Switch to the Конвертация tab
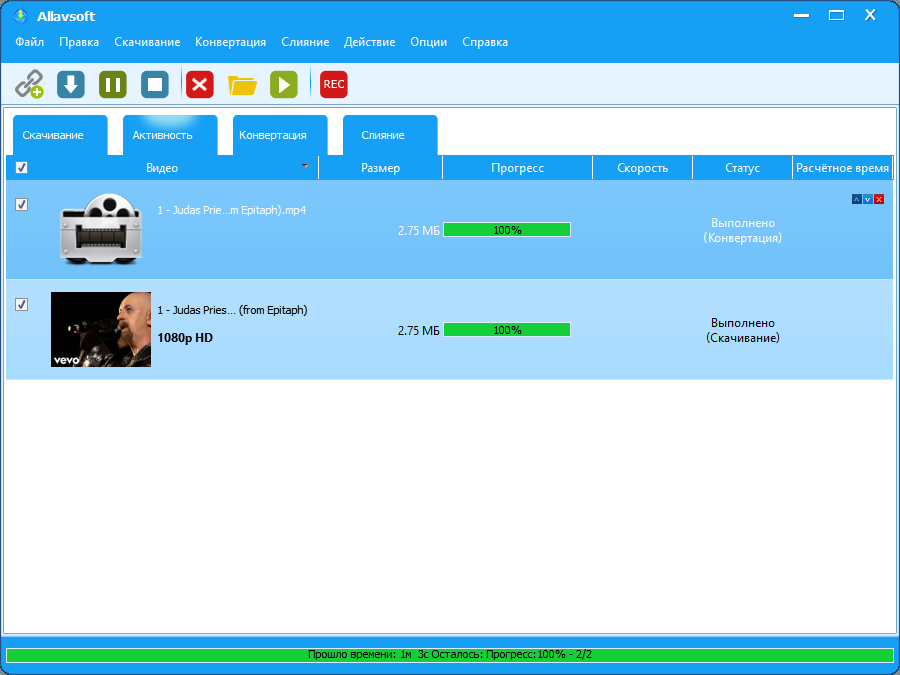Image resolution: width=900 pixels, height=675 pixels. click(x=280, y=135)
